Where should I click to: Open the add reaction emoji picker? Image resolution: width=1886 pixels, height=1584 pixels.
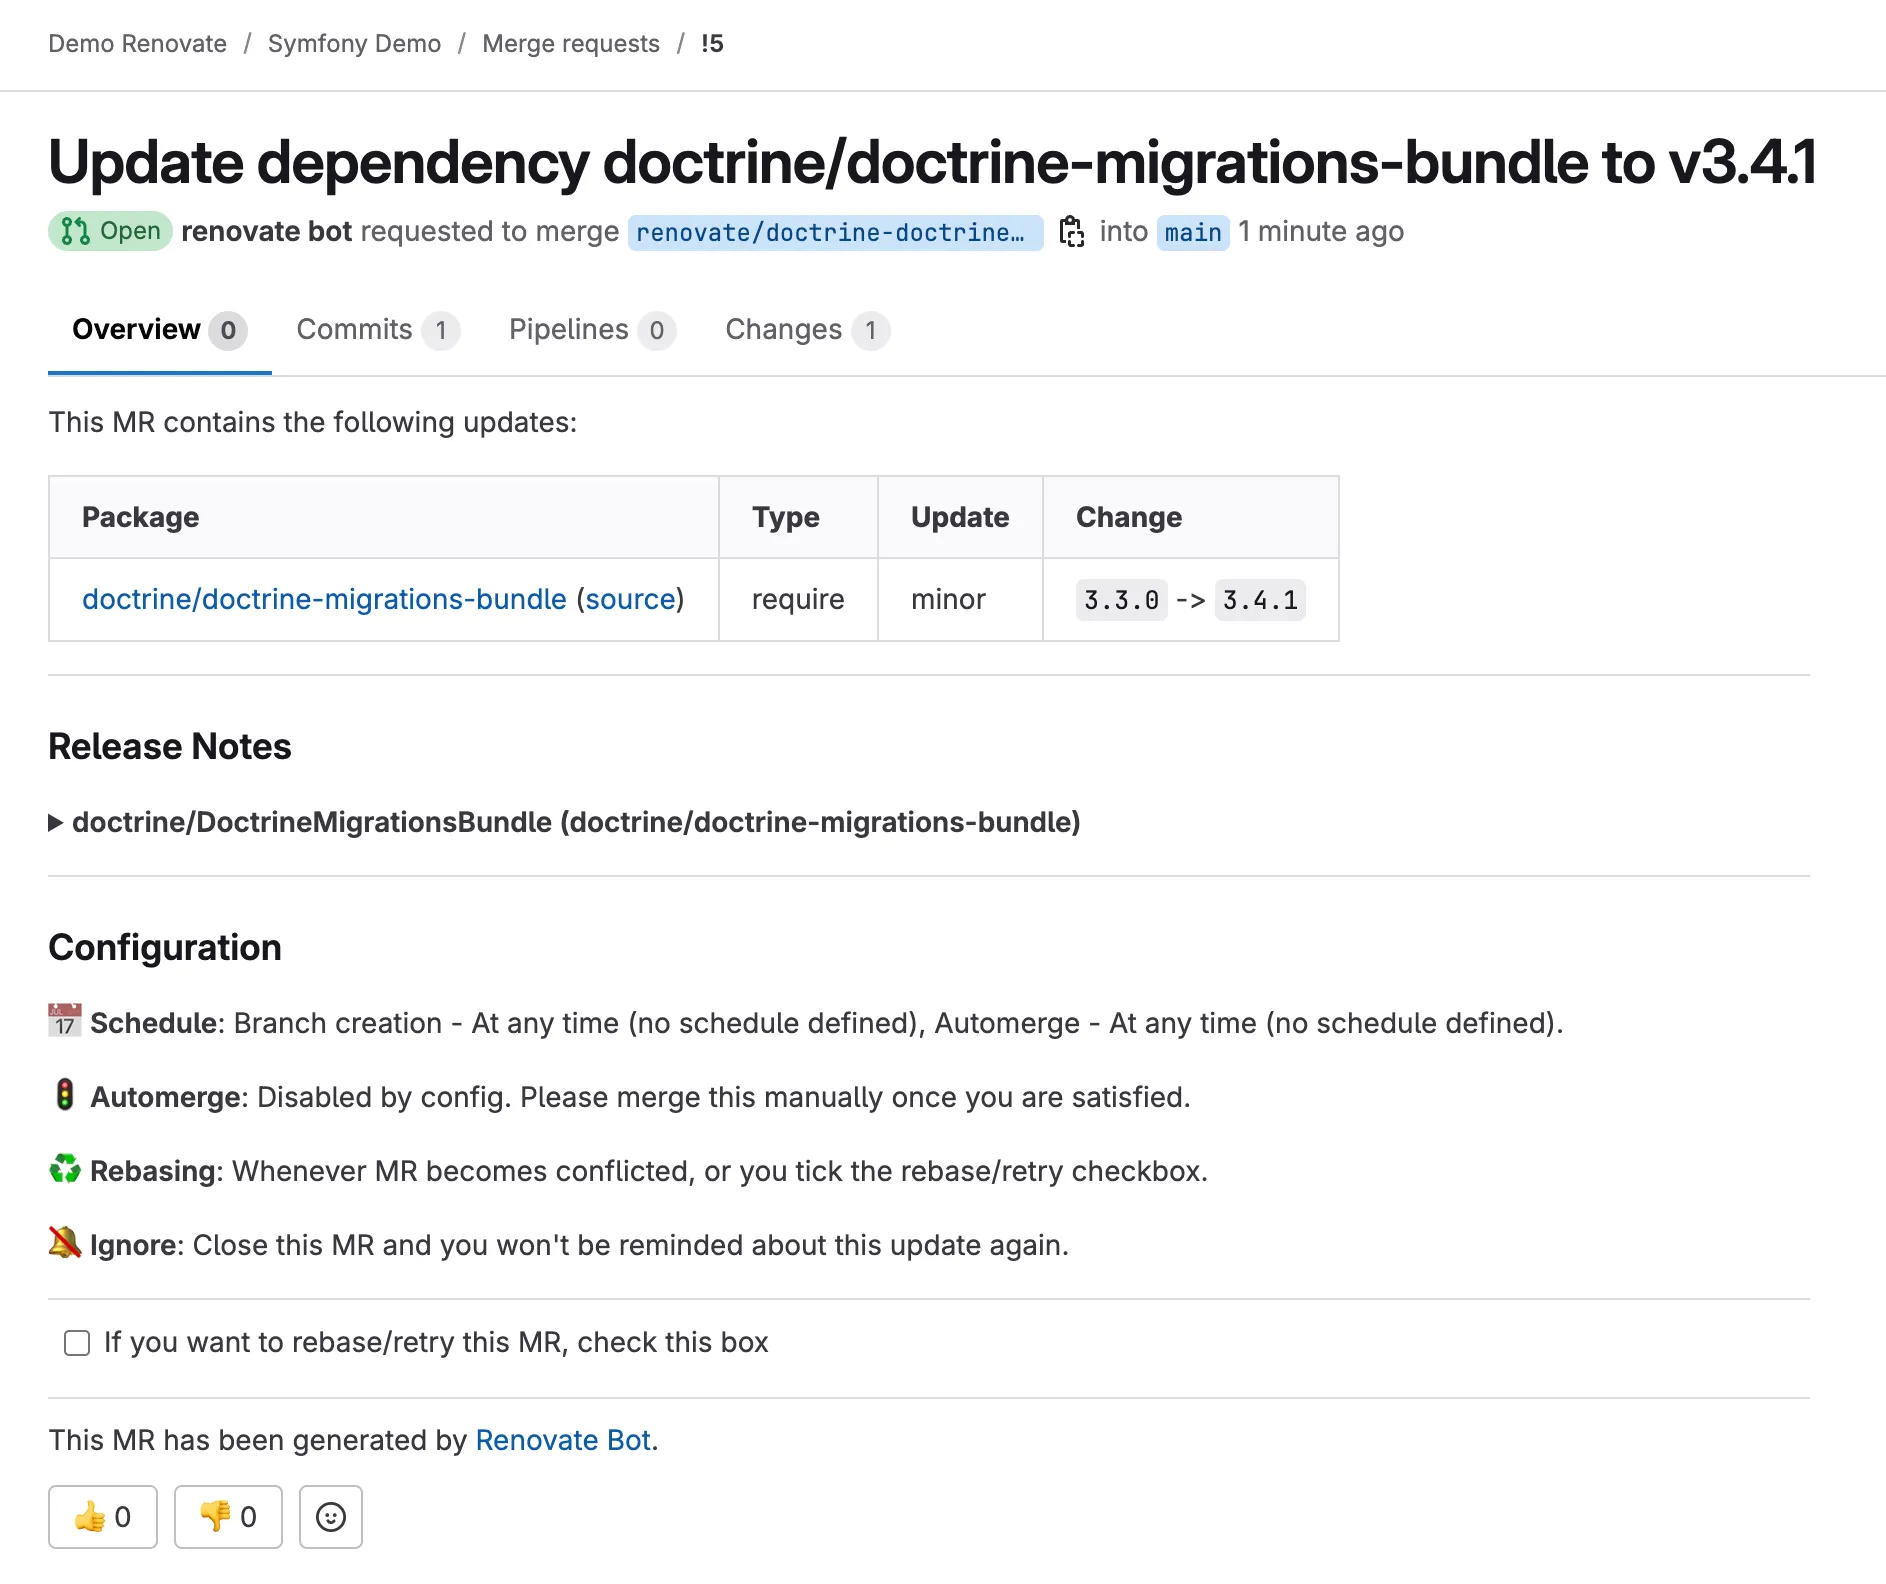coord(331,1517)
